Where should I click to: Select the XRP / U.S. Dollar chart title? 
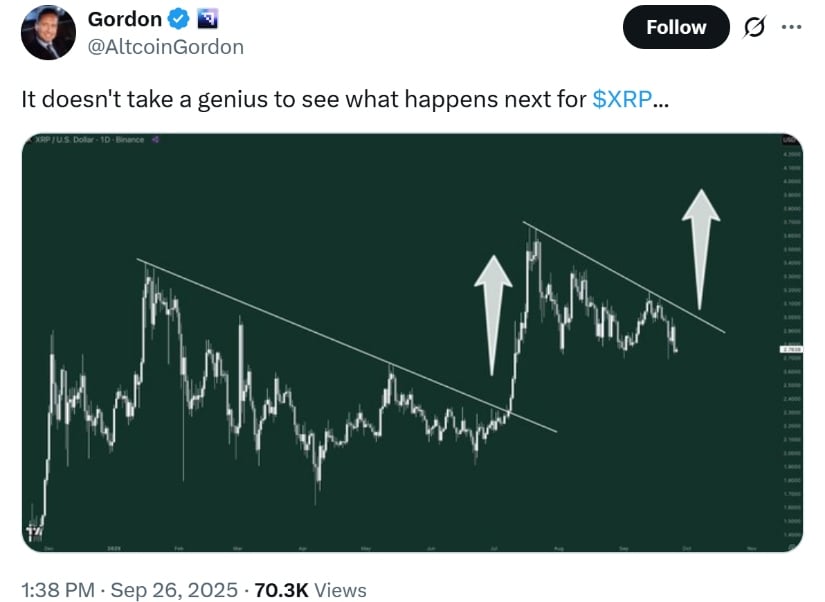[x=89, y=139]
